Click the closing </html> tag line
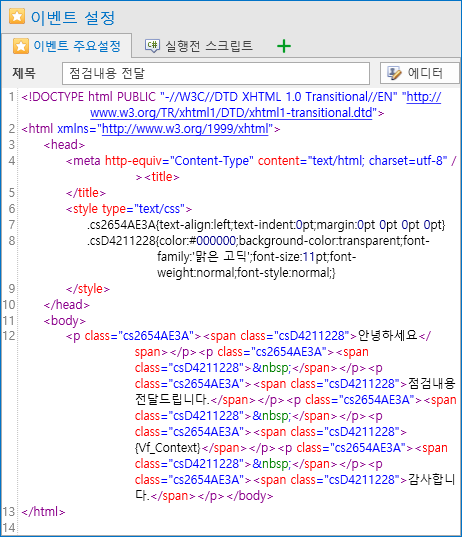The height and width of the screenshot is (537, 462). click(43, 512)
